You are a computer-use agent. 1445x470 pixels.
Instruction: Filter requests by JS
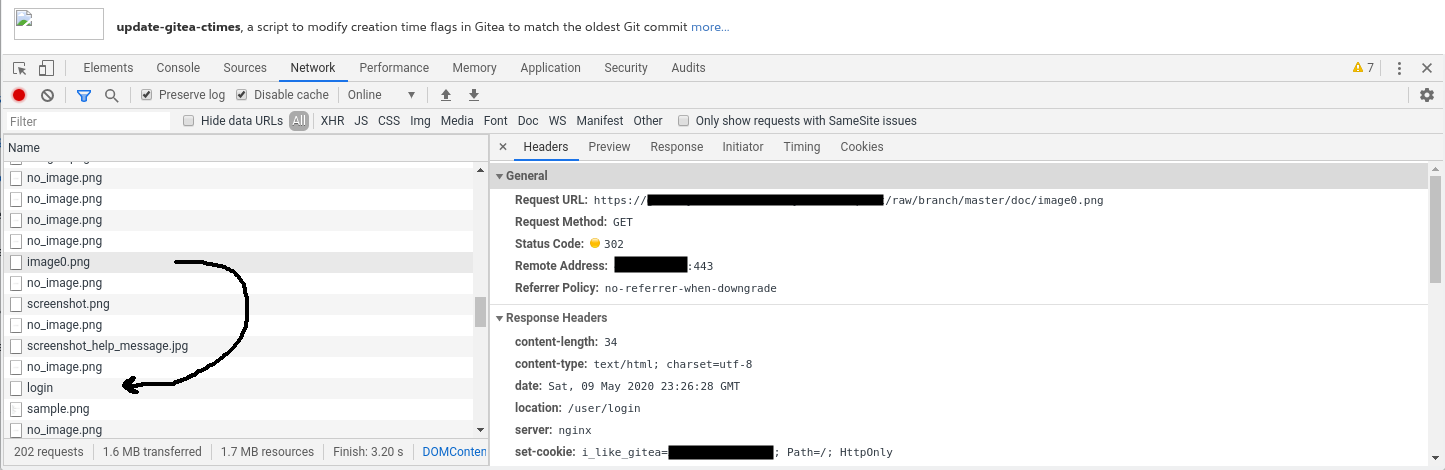[x=361, y=121]
